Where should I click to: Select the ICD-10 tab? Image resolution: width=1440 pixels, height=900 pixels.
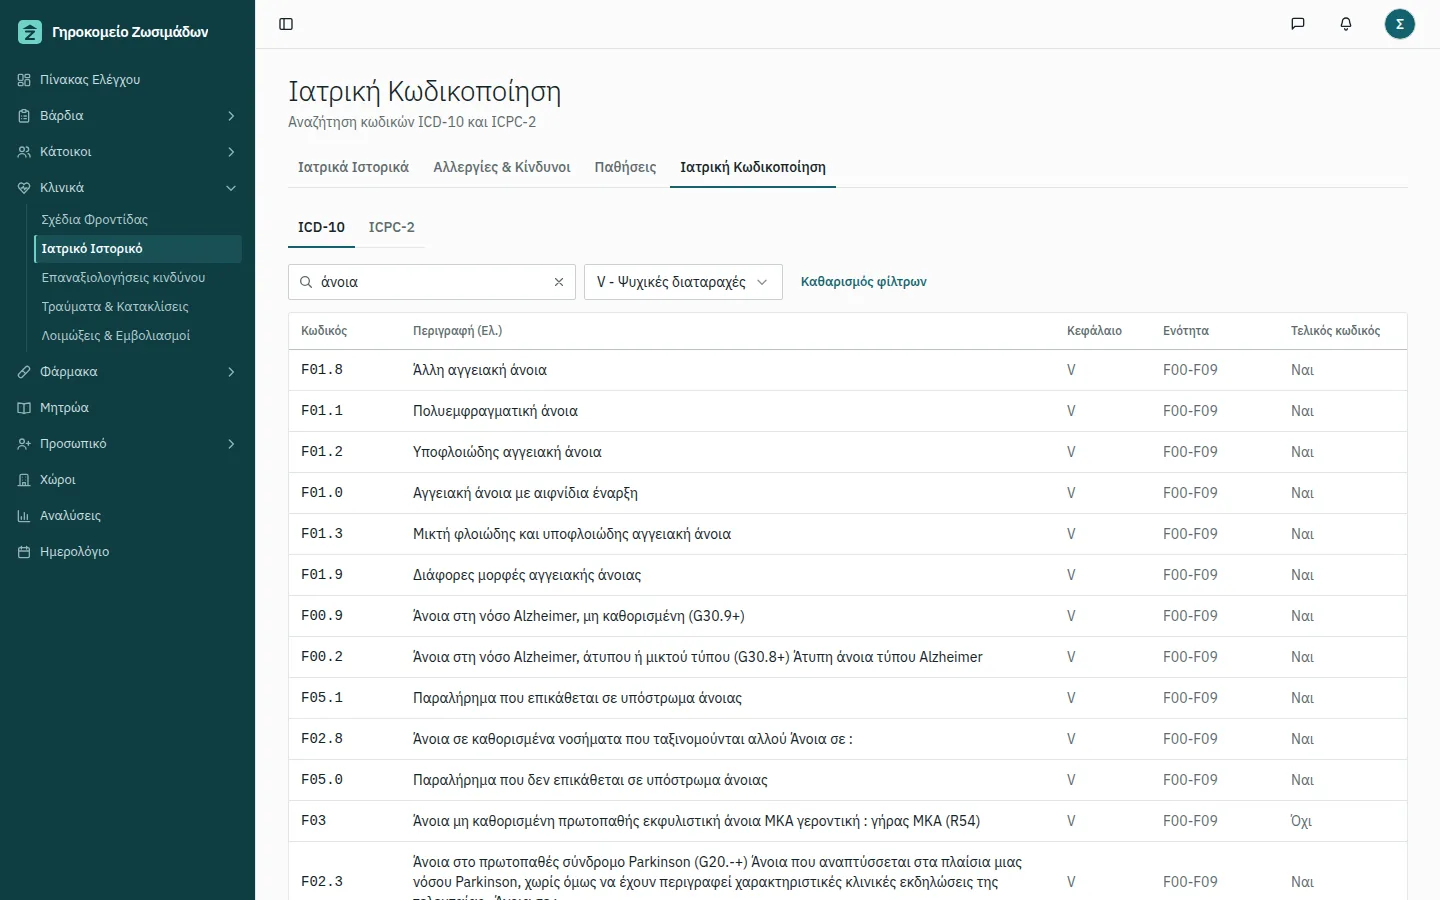tap(321, 227)
